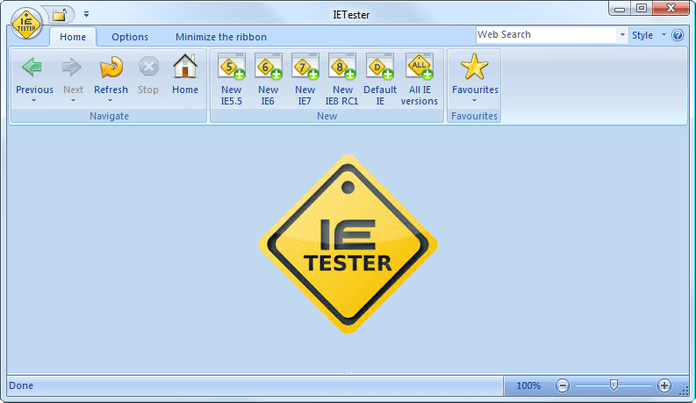Click the Done status text
Screen dimensions: 696x403
coord(21,386)
